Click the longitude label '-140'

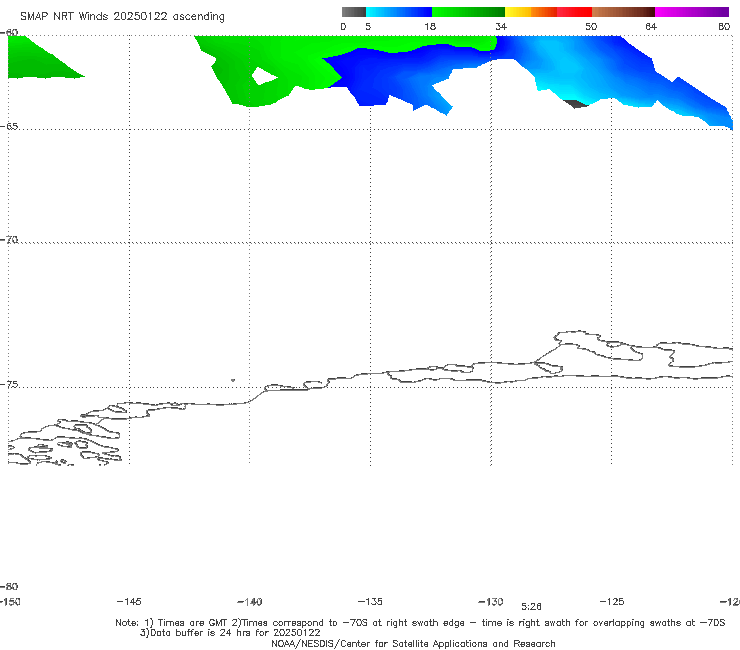tap(250, 601)
